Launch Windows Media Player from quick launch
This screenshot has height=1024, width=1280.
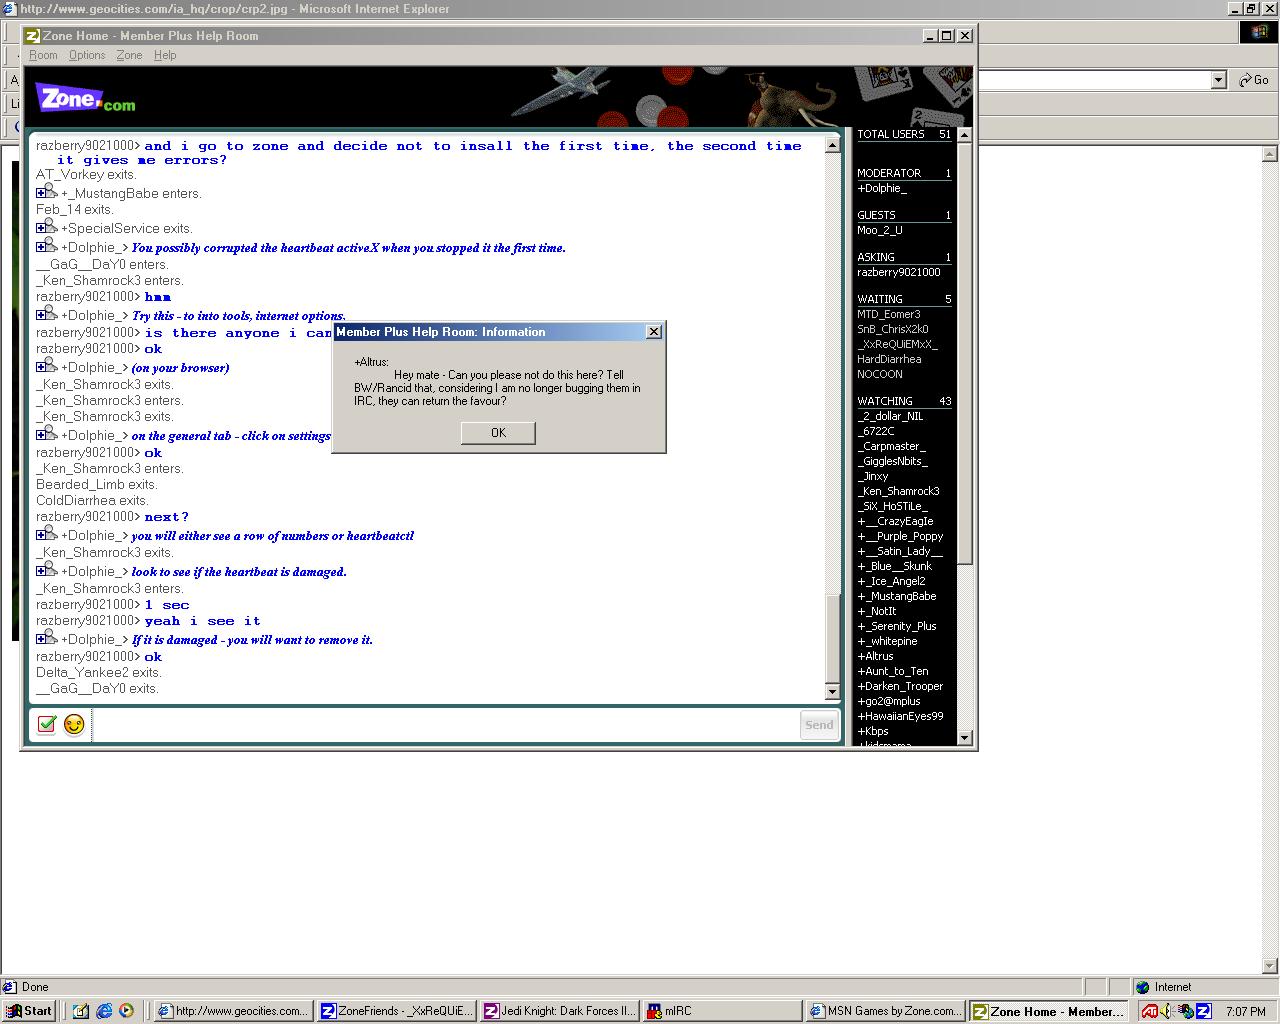(x=126, y=1011)
